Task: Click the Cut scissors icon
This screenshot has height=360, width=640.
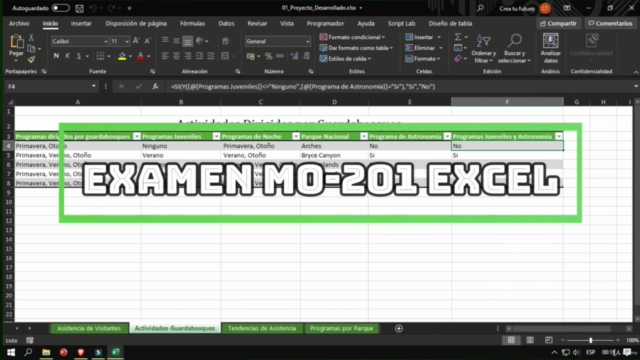Action: point(31,38)
